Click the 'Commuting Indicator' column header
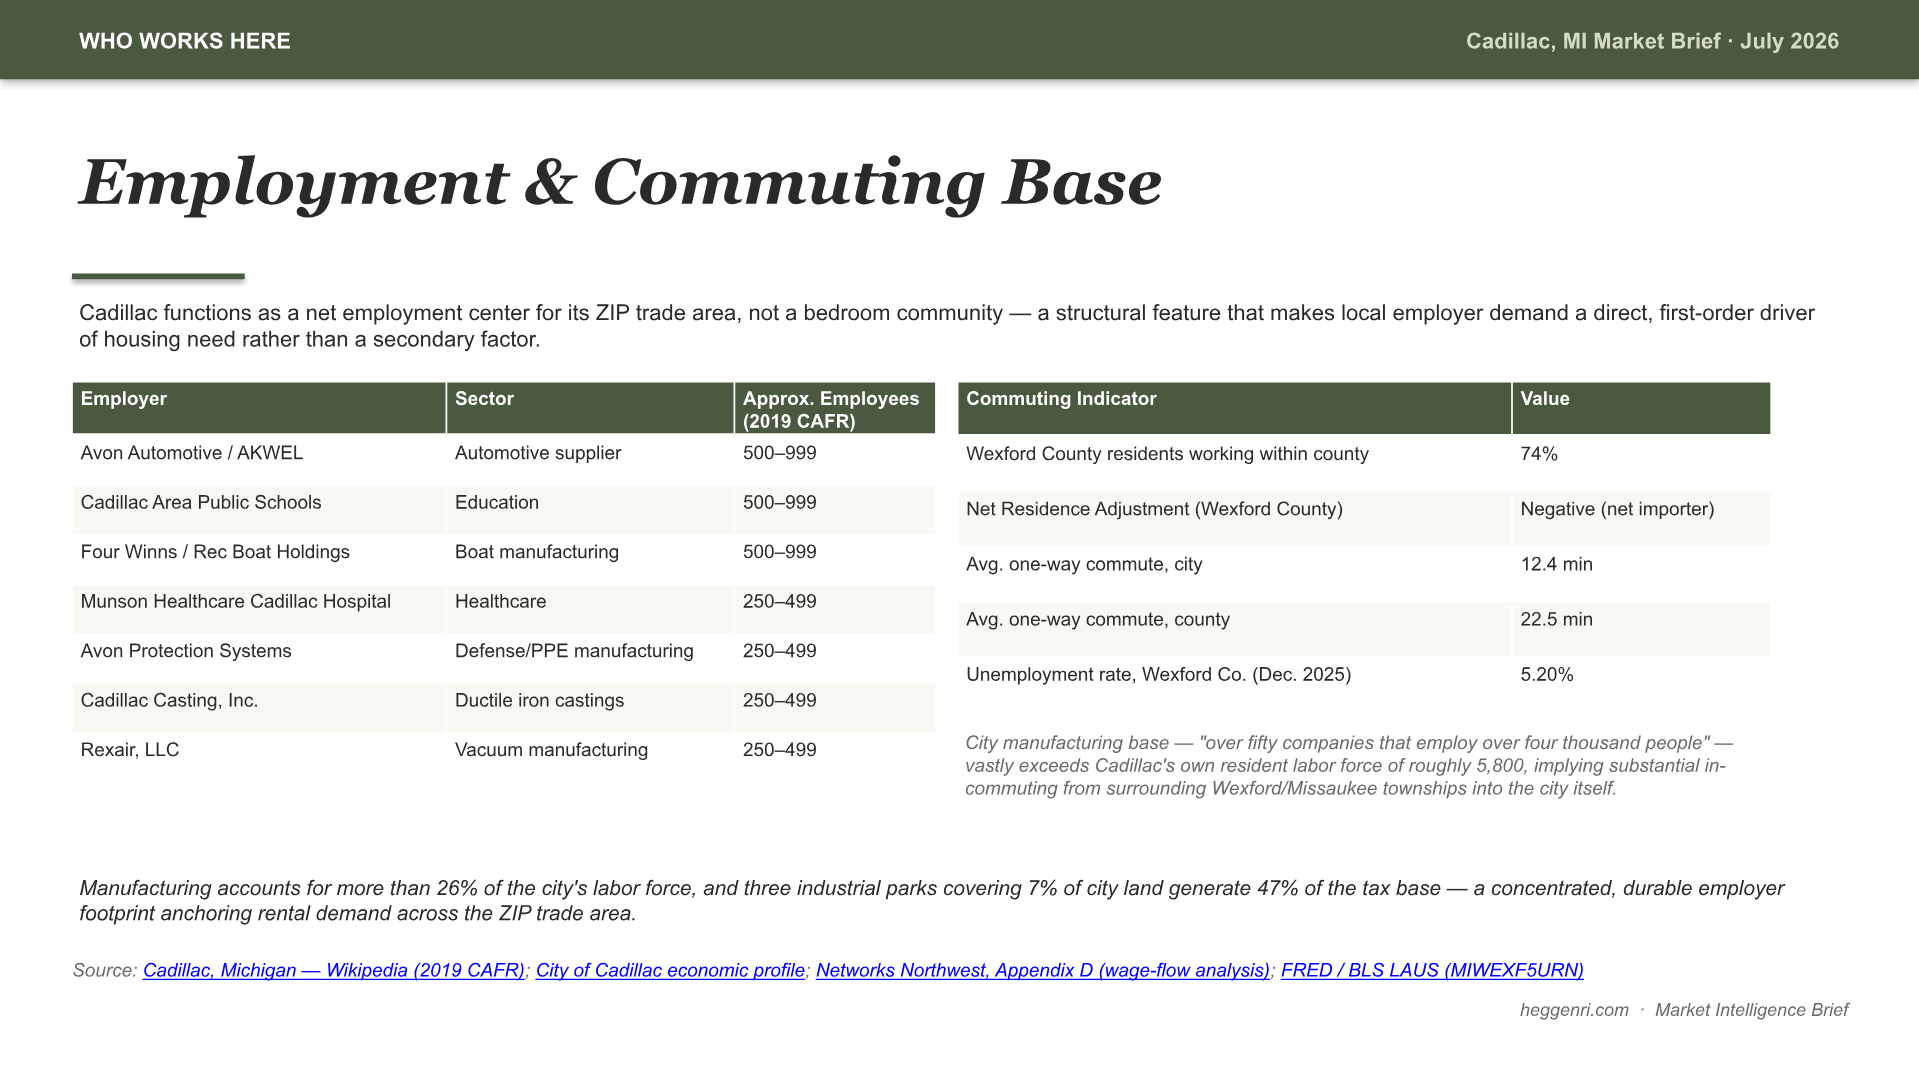 coord(1234,408)
